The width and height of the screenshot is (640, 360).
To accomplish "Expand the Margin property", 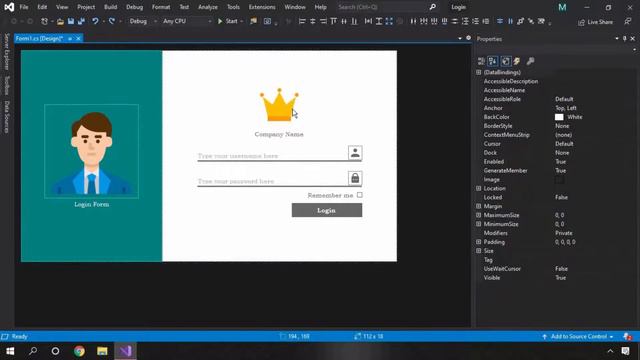I will (x=479, y=206).
